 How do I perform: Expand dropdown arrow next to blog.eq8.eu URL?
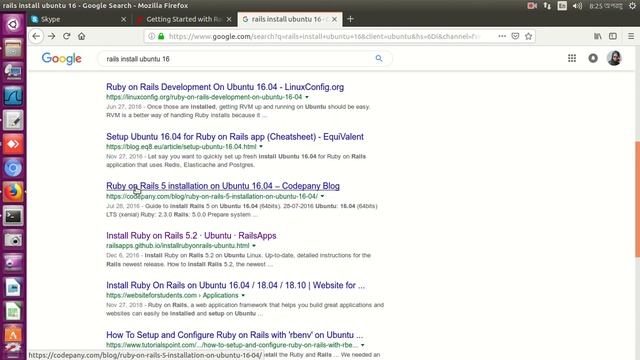point(261,147)
